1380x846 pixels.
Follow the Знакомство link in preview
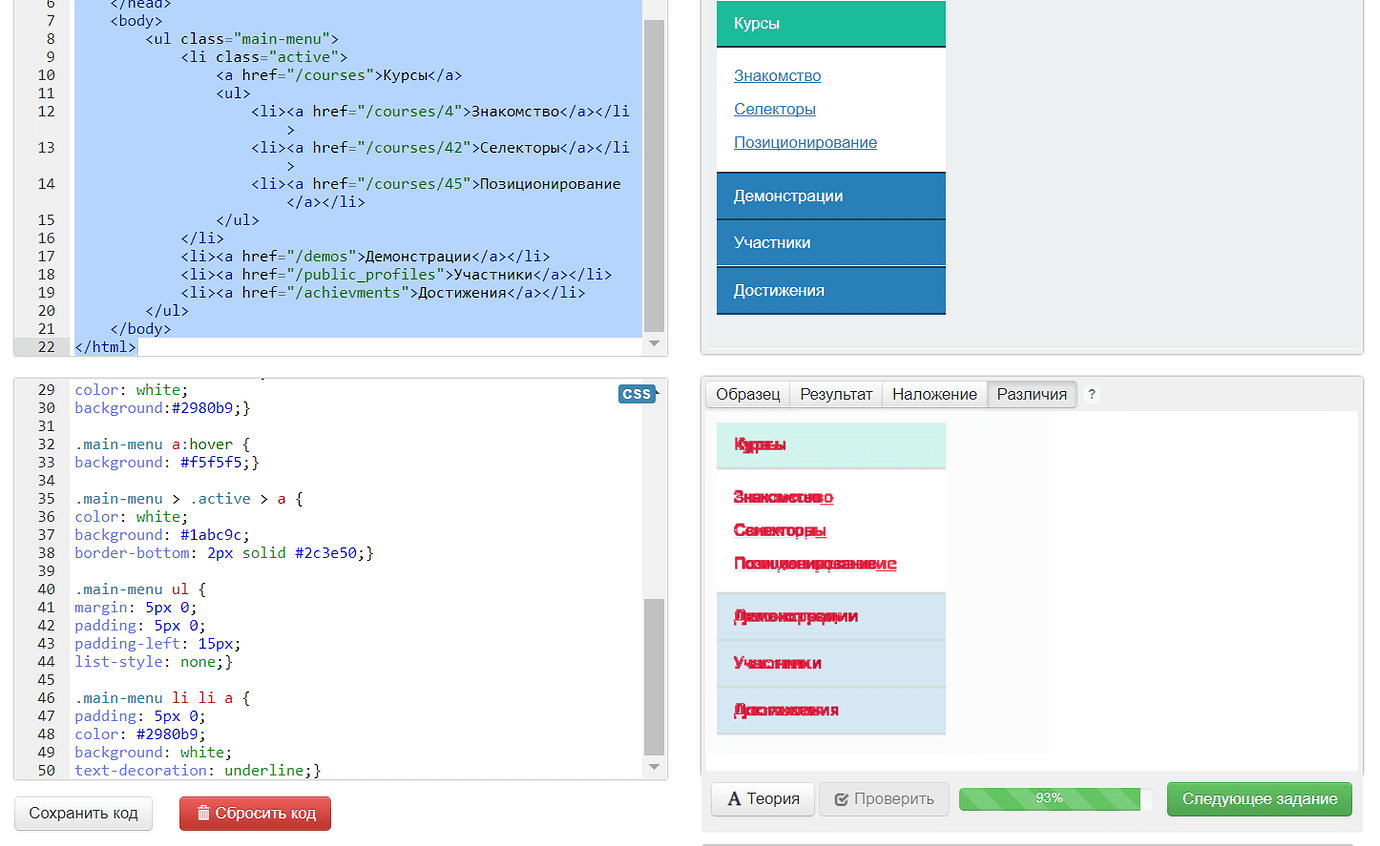point(777,76)
